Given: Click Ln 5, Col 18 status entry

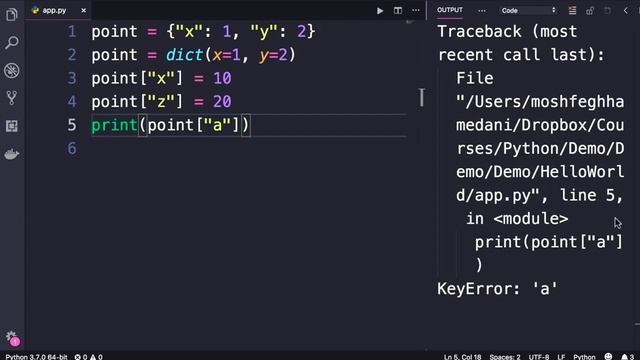Looking at the screenshot, I should tap(462, 357).
